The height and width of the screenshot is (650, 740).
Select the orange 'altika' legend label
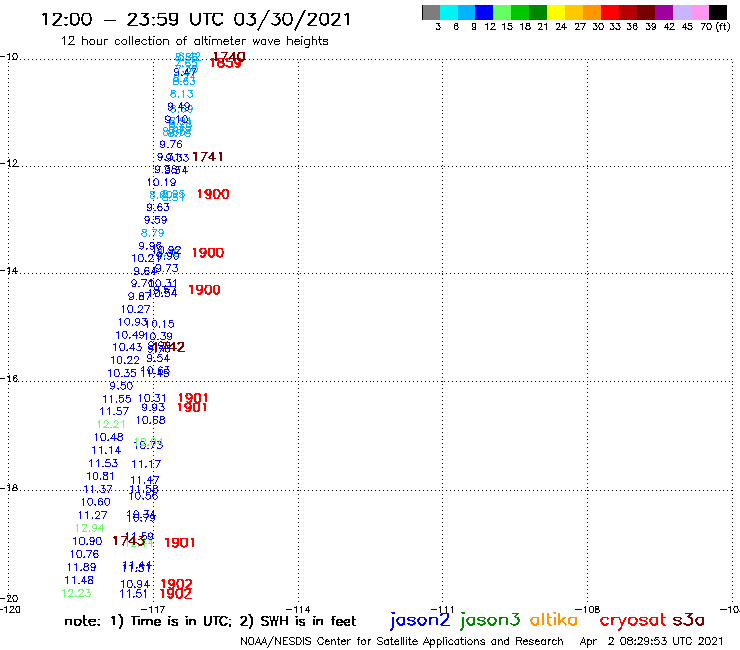point(554,619)
